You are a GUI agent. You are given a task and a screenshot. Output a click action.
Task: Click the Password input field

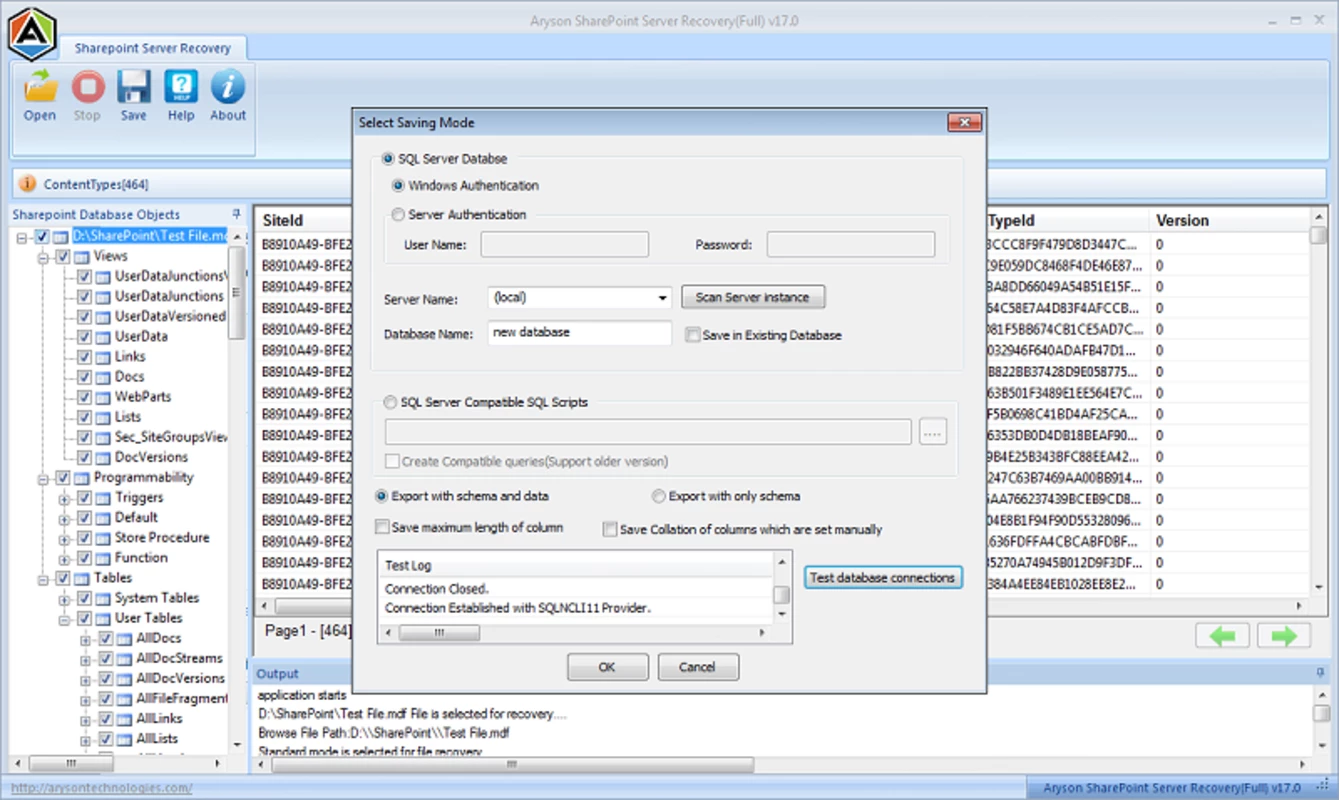851,244
